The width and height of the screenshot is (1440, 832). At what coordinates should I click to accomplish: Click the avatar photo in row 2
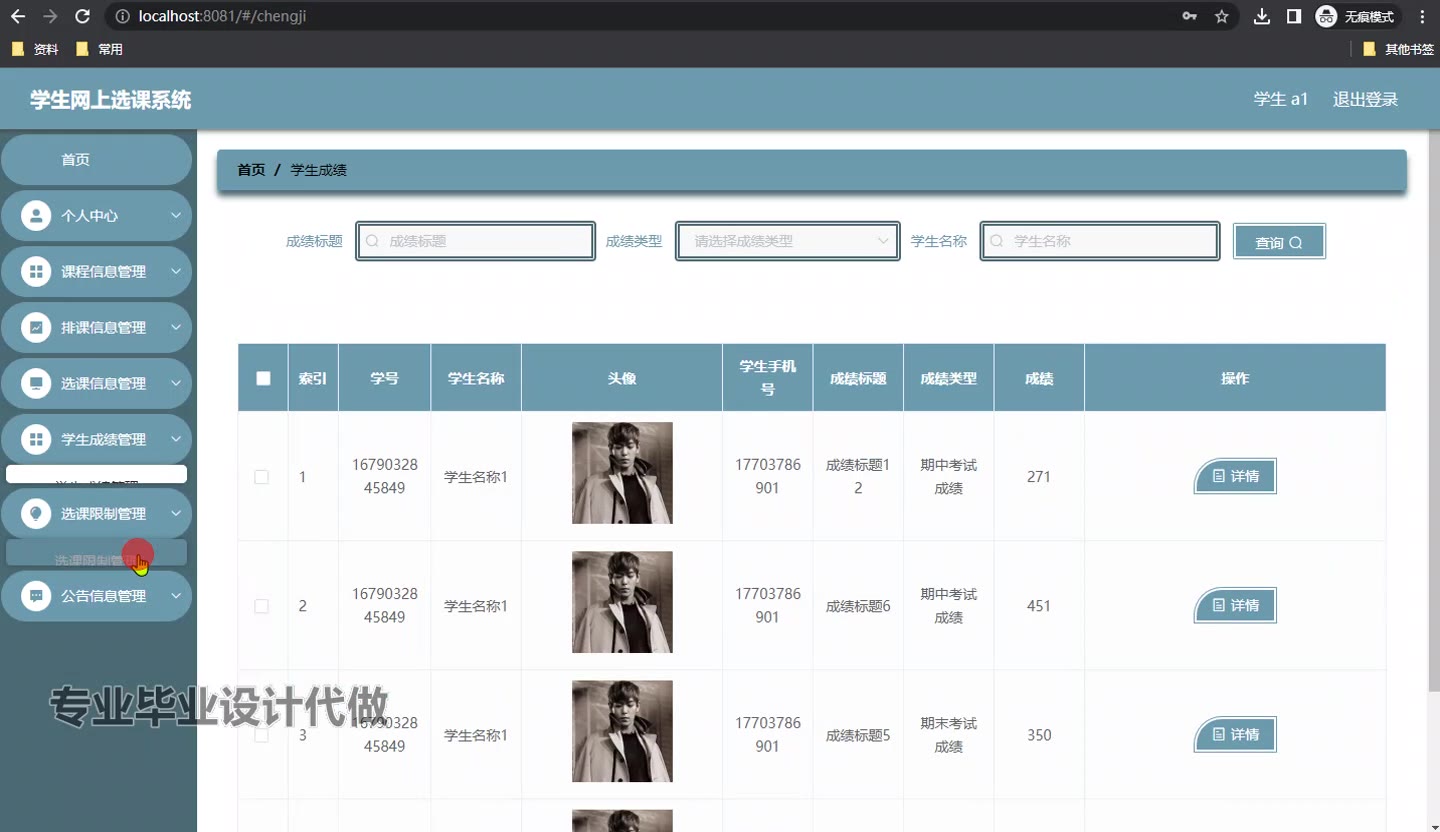tap(622, 602)
